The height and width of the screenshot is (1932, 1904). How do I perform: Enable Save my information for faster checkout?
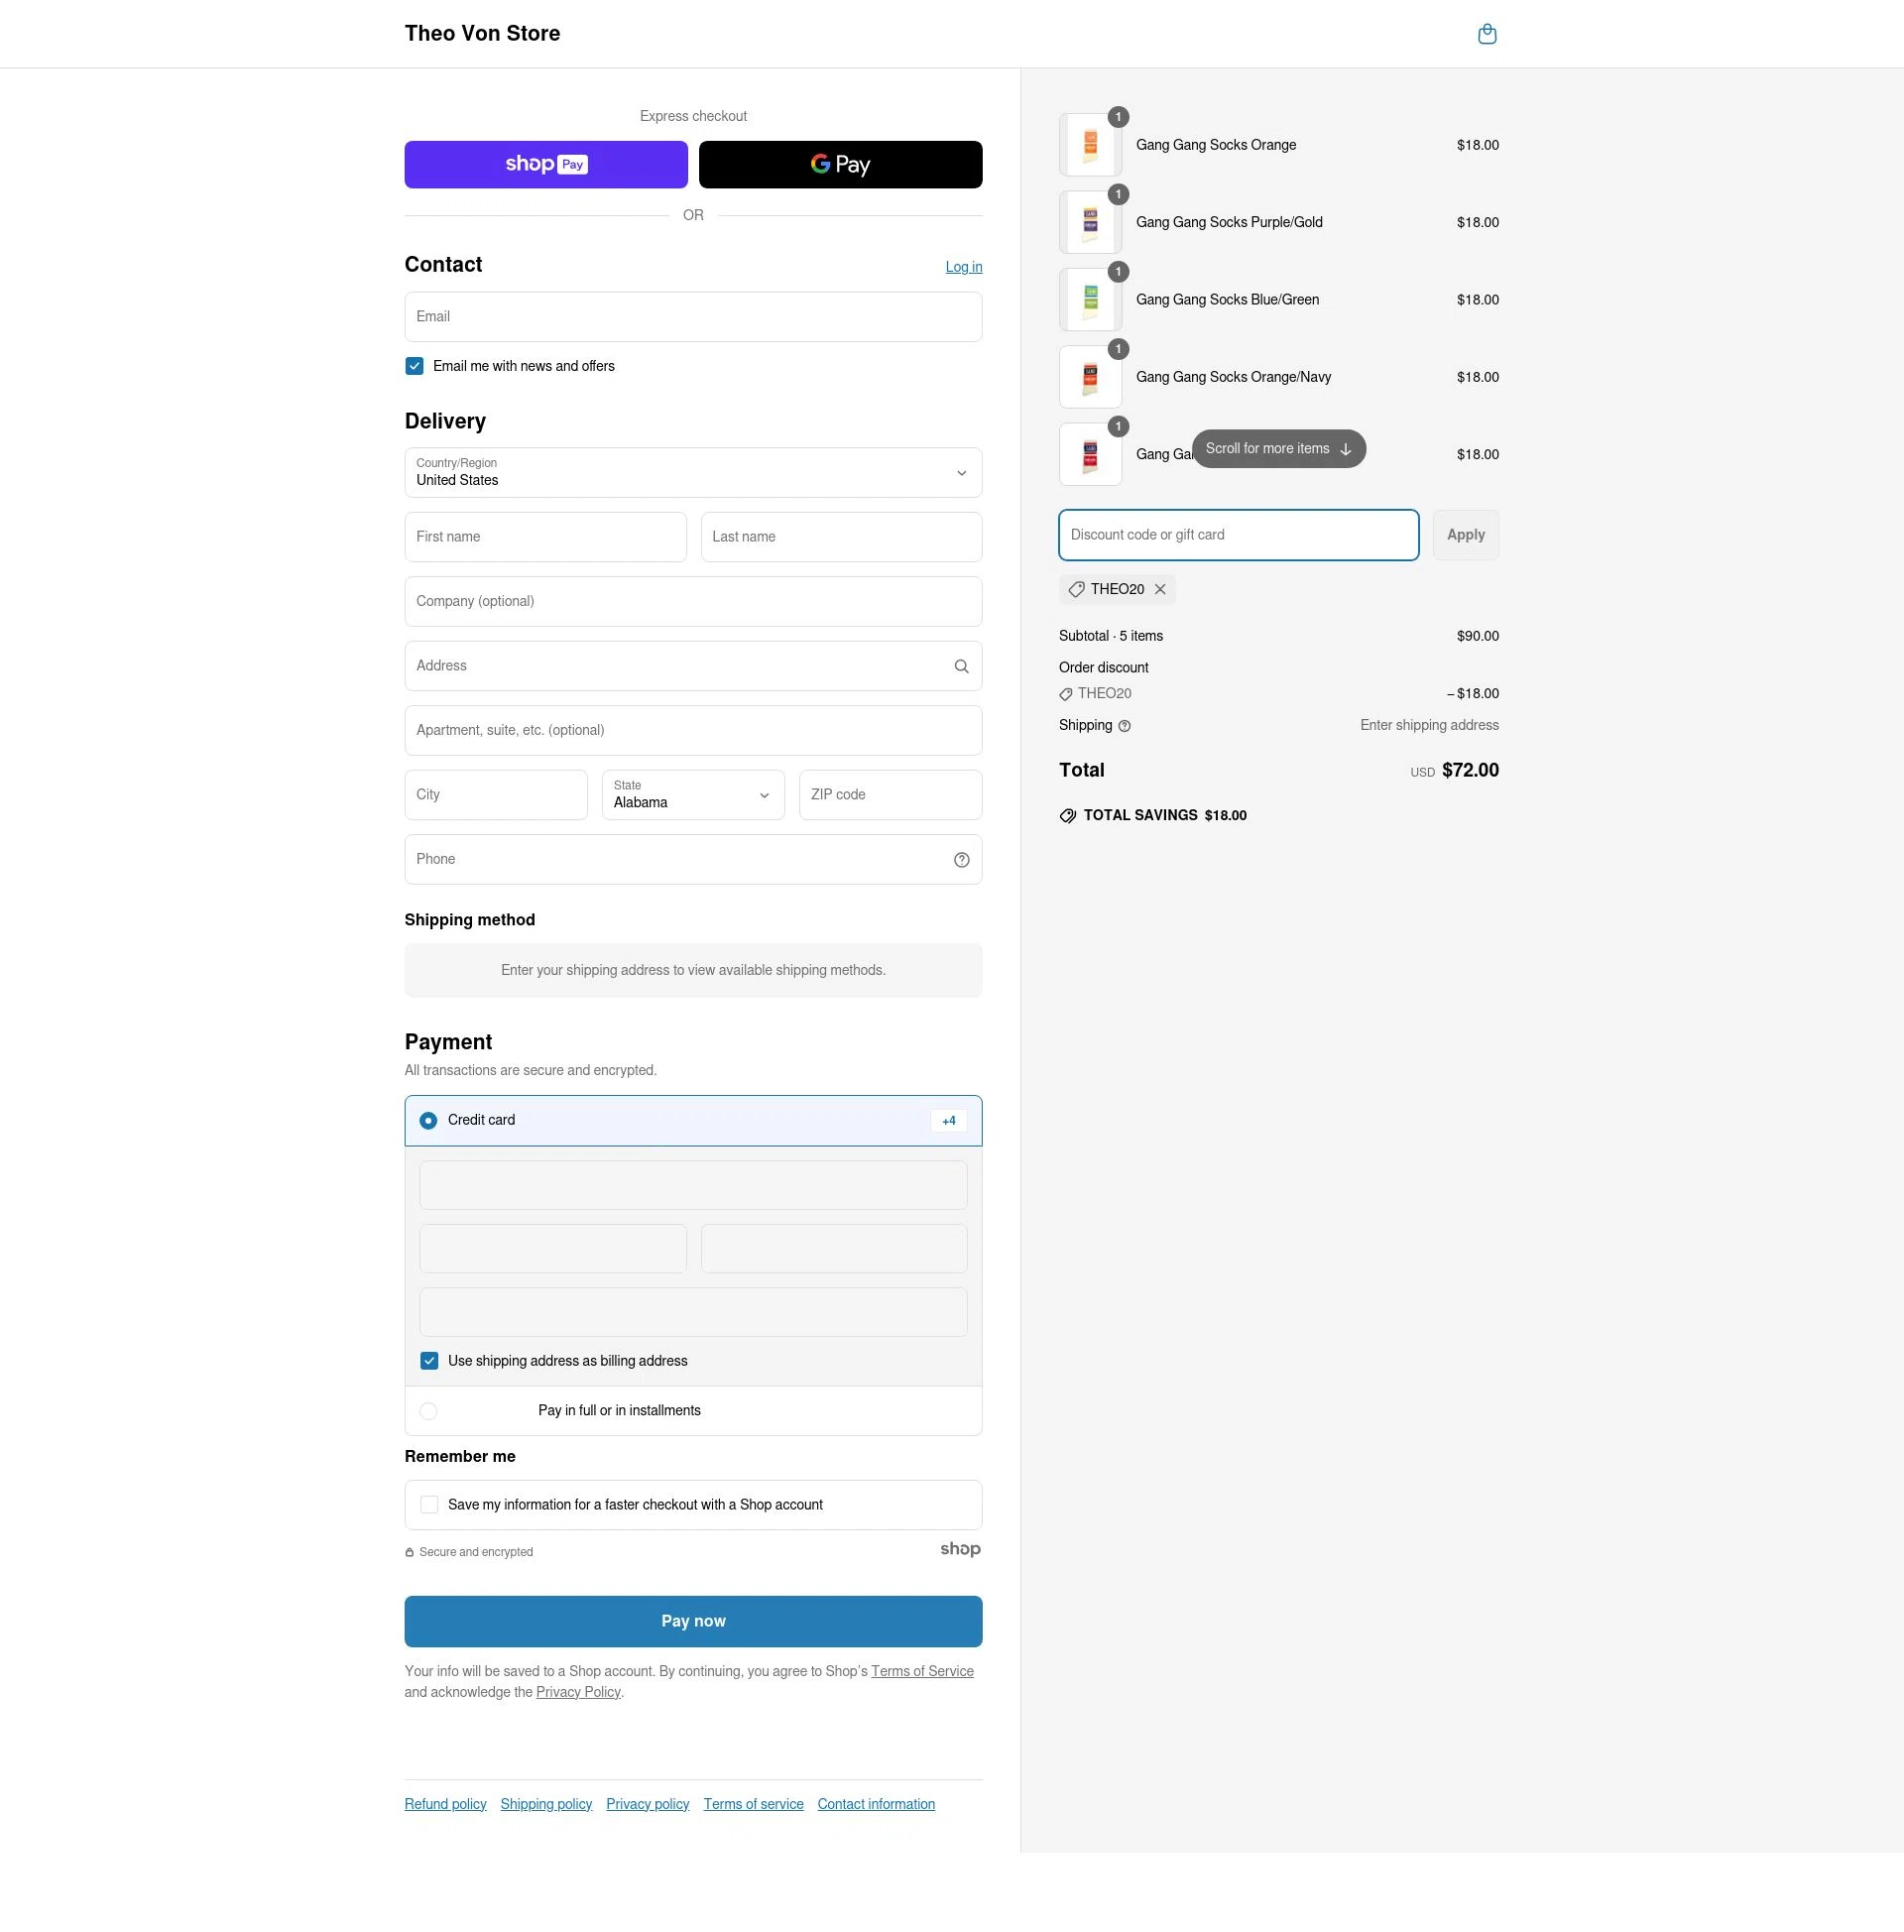point(429,1504)
